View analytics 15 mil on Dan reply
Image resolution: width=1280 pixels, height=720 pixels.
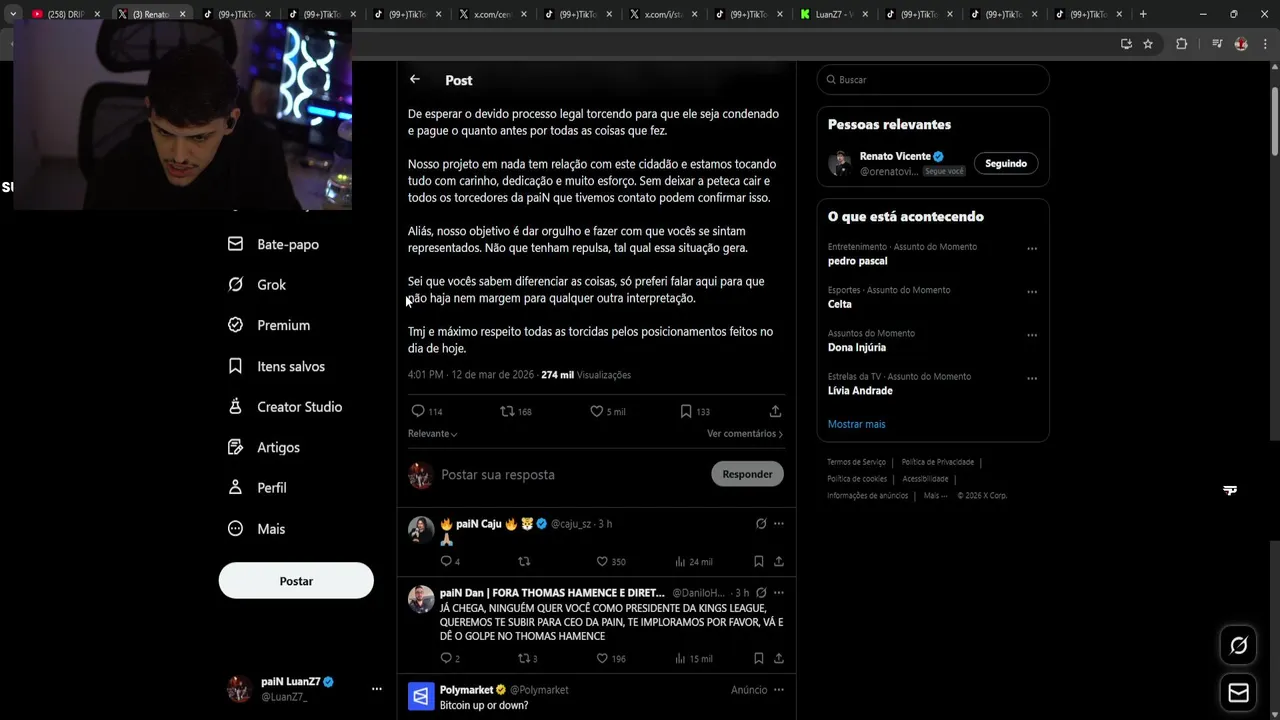click(x=694, y=658)
